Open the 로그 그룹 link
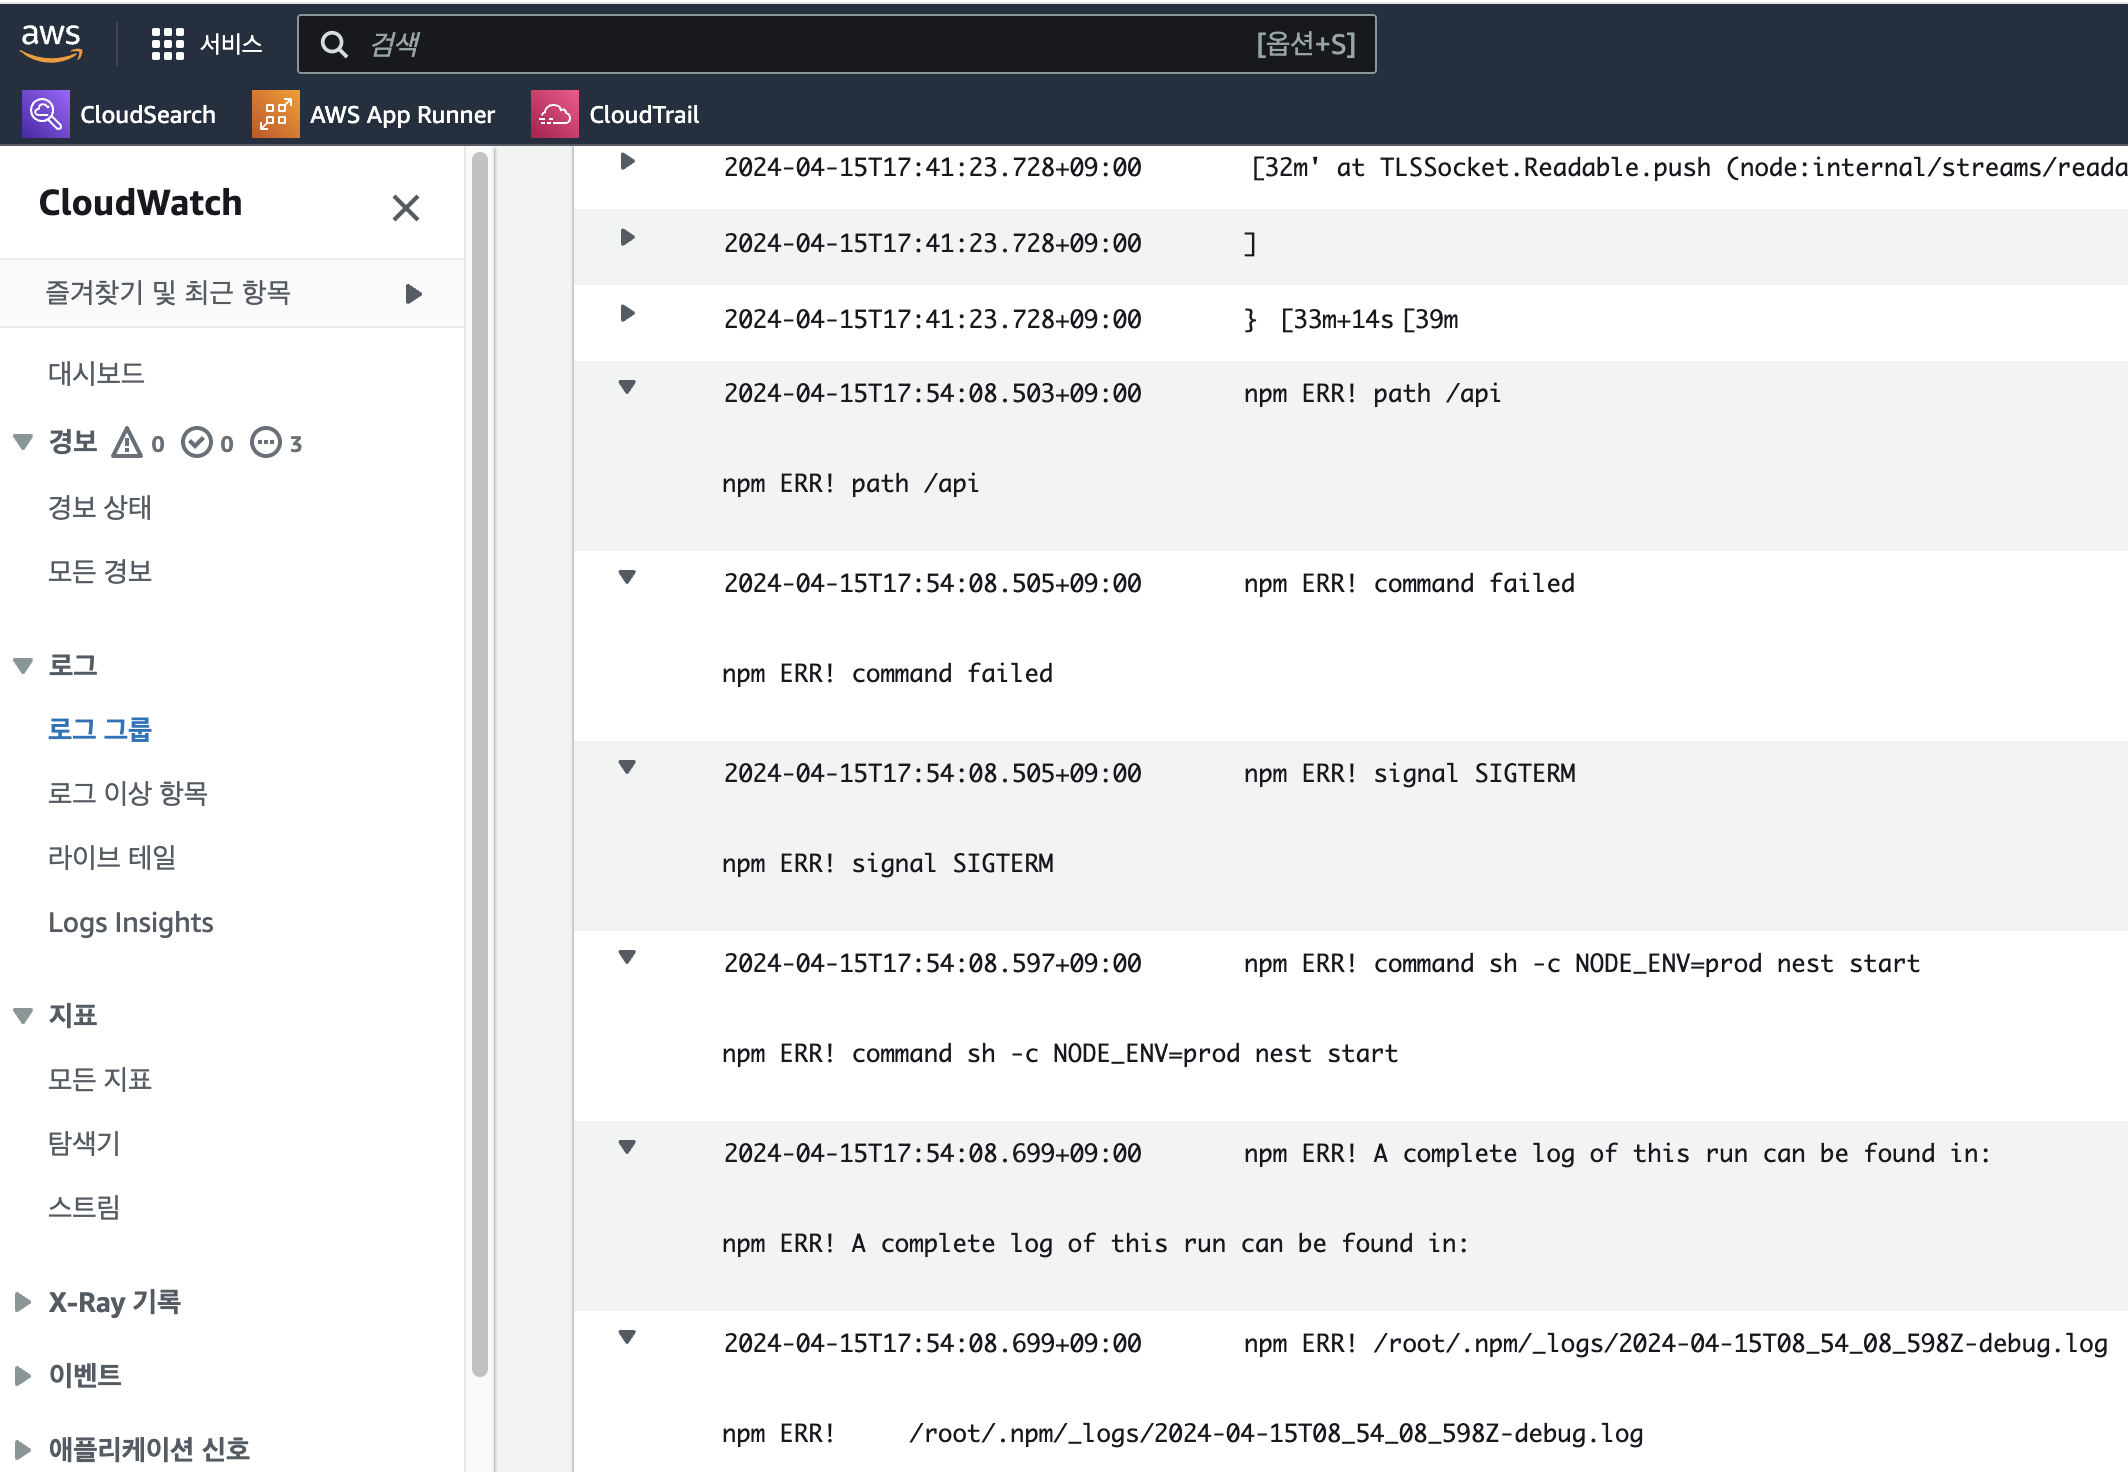 coord(100,729)
